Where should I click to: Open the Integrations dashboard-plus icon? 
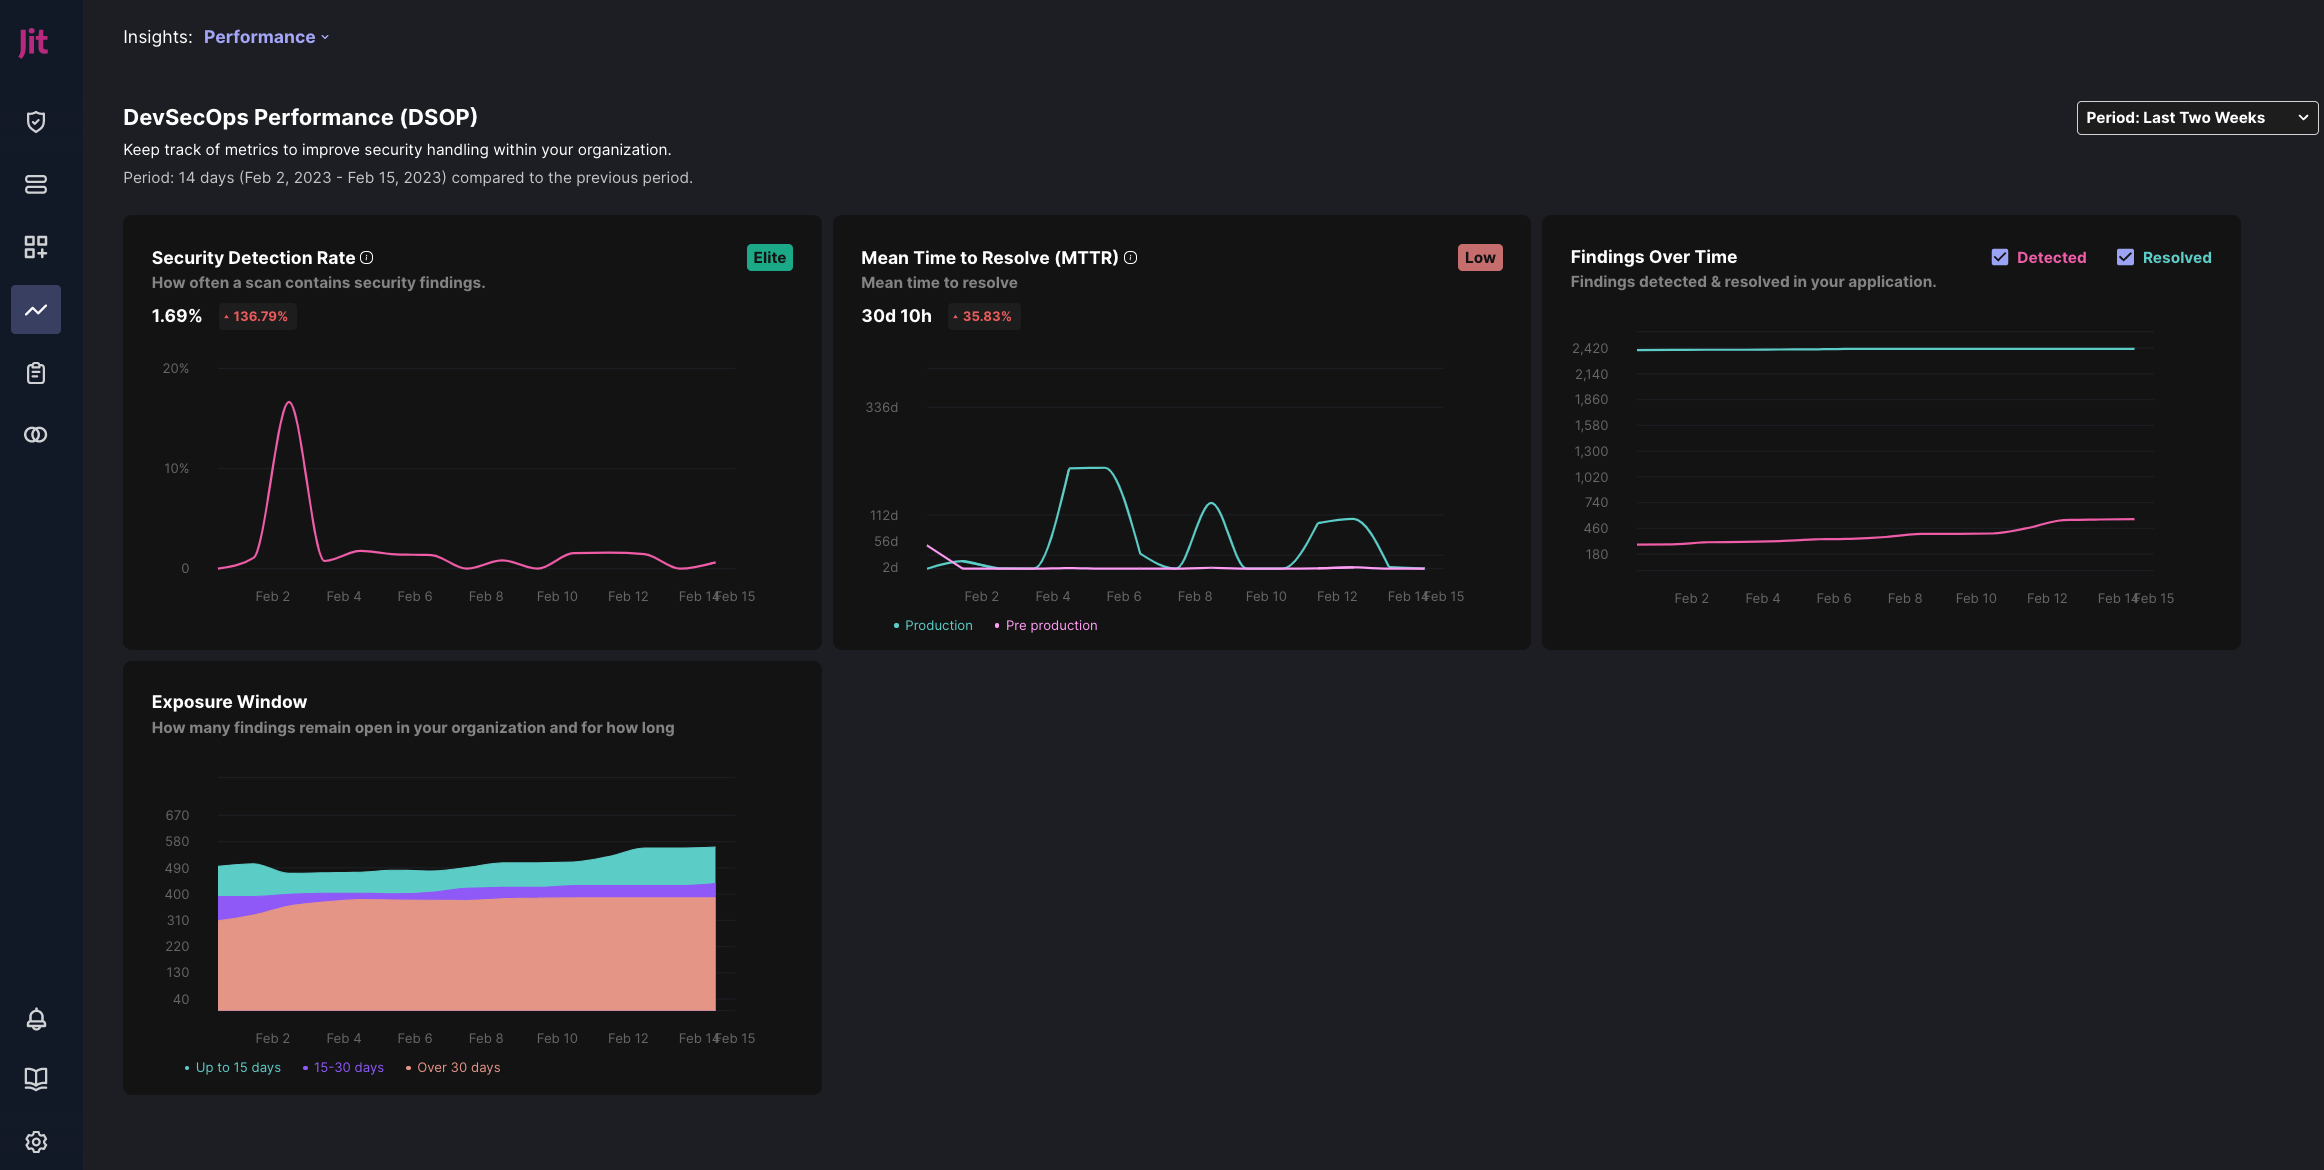tap(36, 247)
